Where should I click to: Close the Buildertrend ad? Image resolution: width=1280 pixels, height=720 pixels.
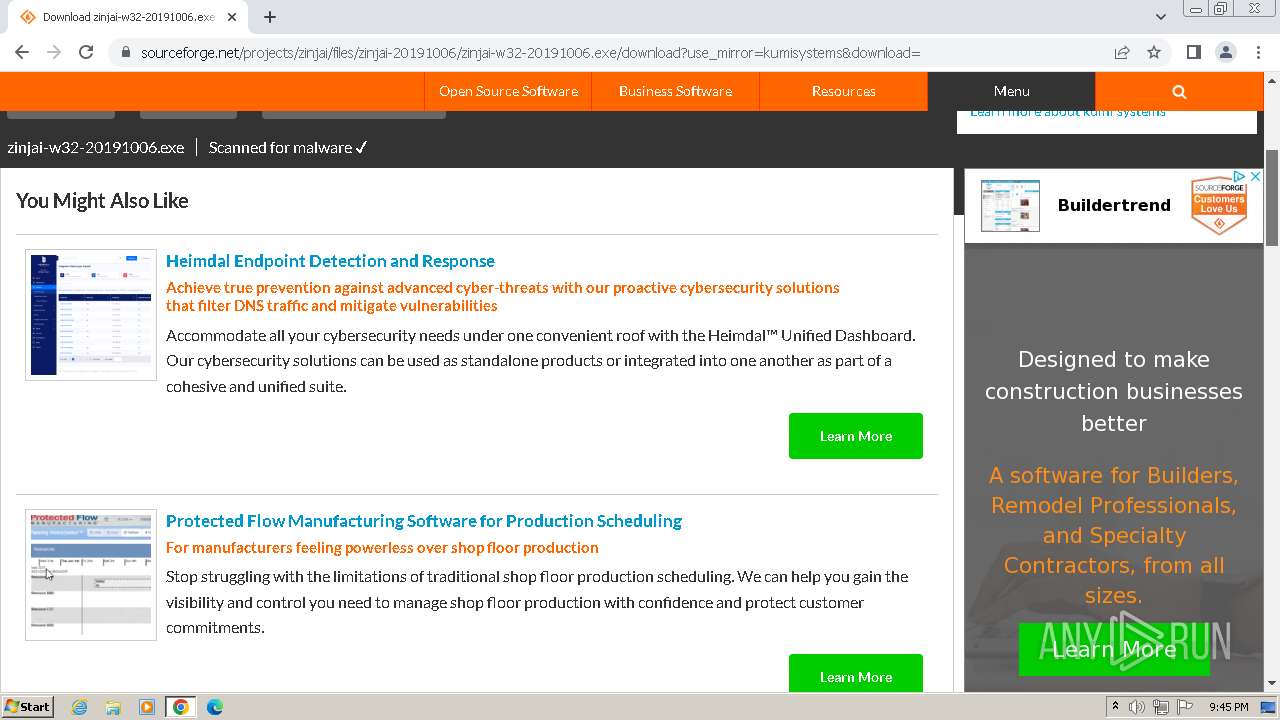point(1256,176)
